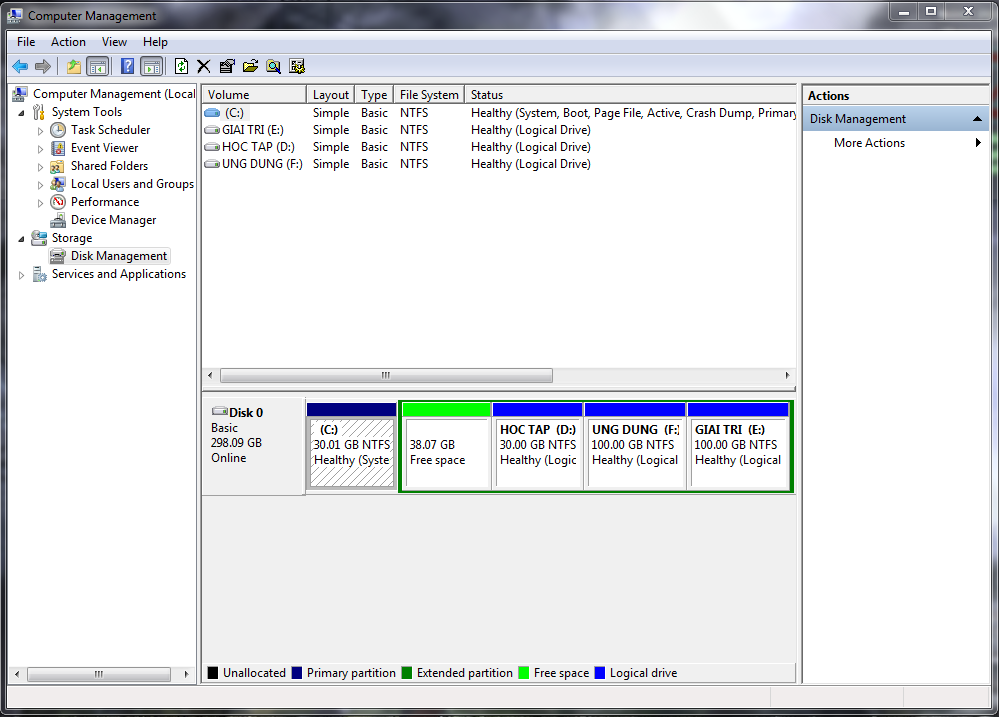Expand Services and Applications node
The width and height of the screenshot is (999, 717).
pos(22,275)
